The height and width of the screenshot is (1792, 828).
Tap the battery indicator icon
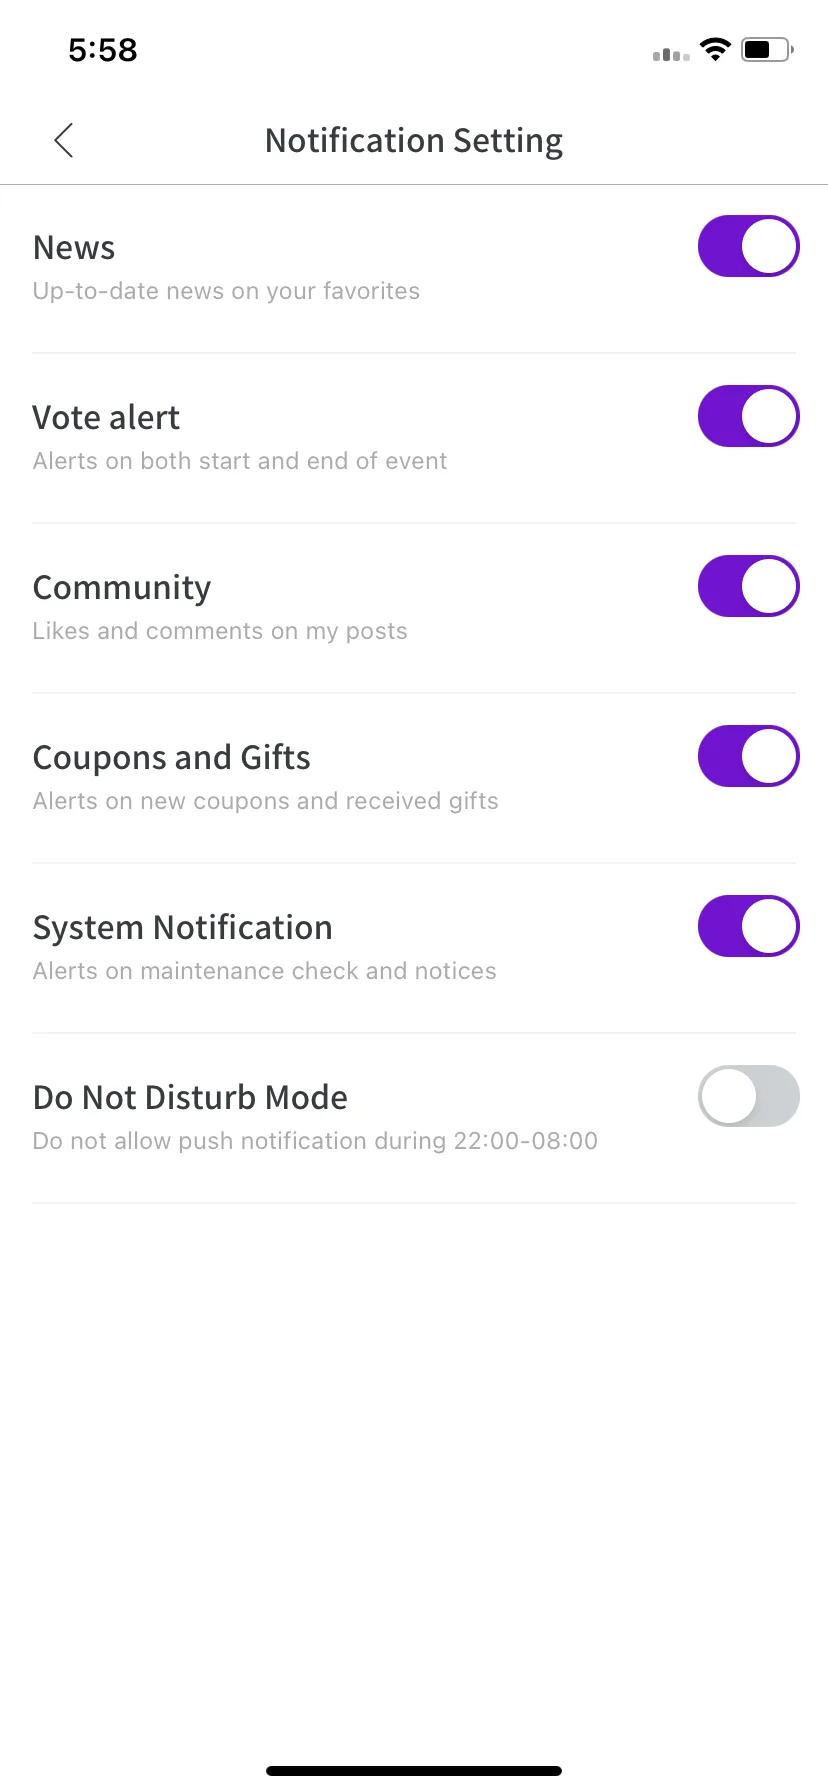(766, 50)
